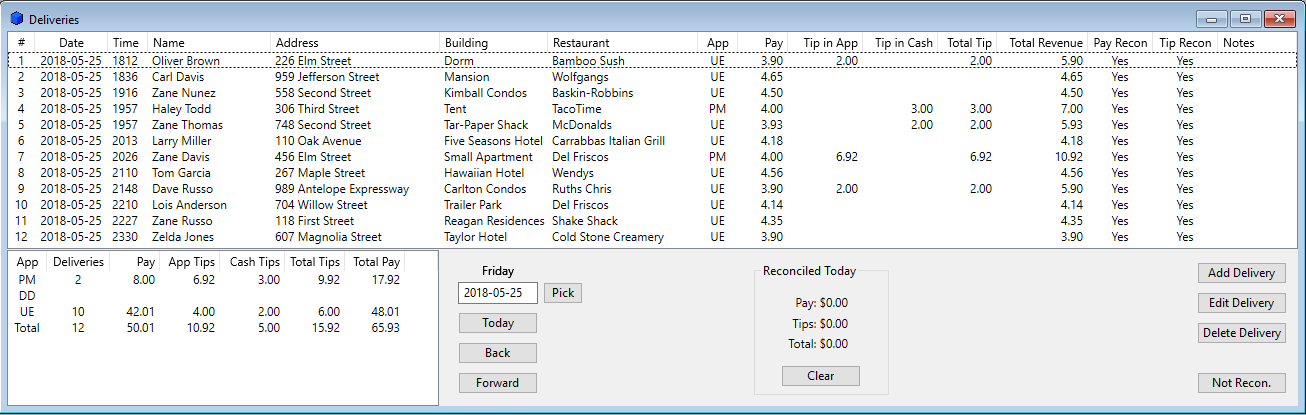Select the Zane Davis delivery row
This screenshot has width=1306, height=415.
pos(653,157)
